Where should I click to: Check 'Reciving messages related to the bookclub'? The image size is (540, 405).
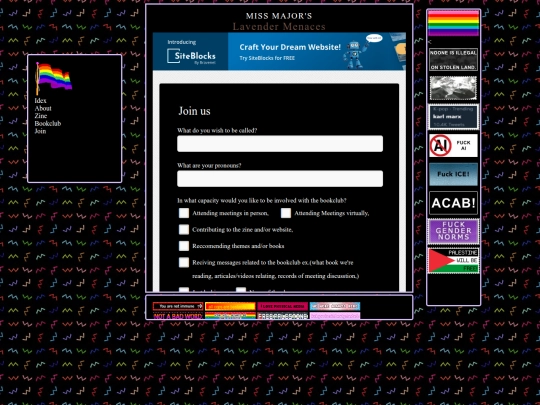point(184,262)
